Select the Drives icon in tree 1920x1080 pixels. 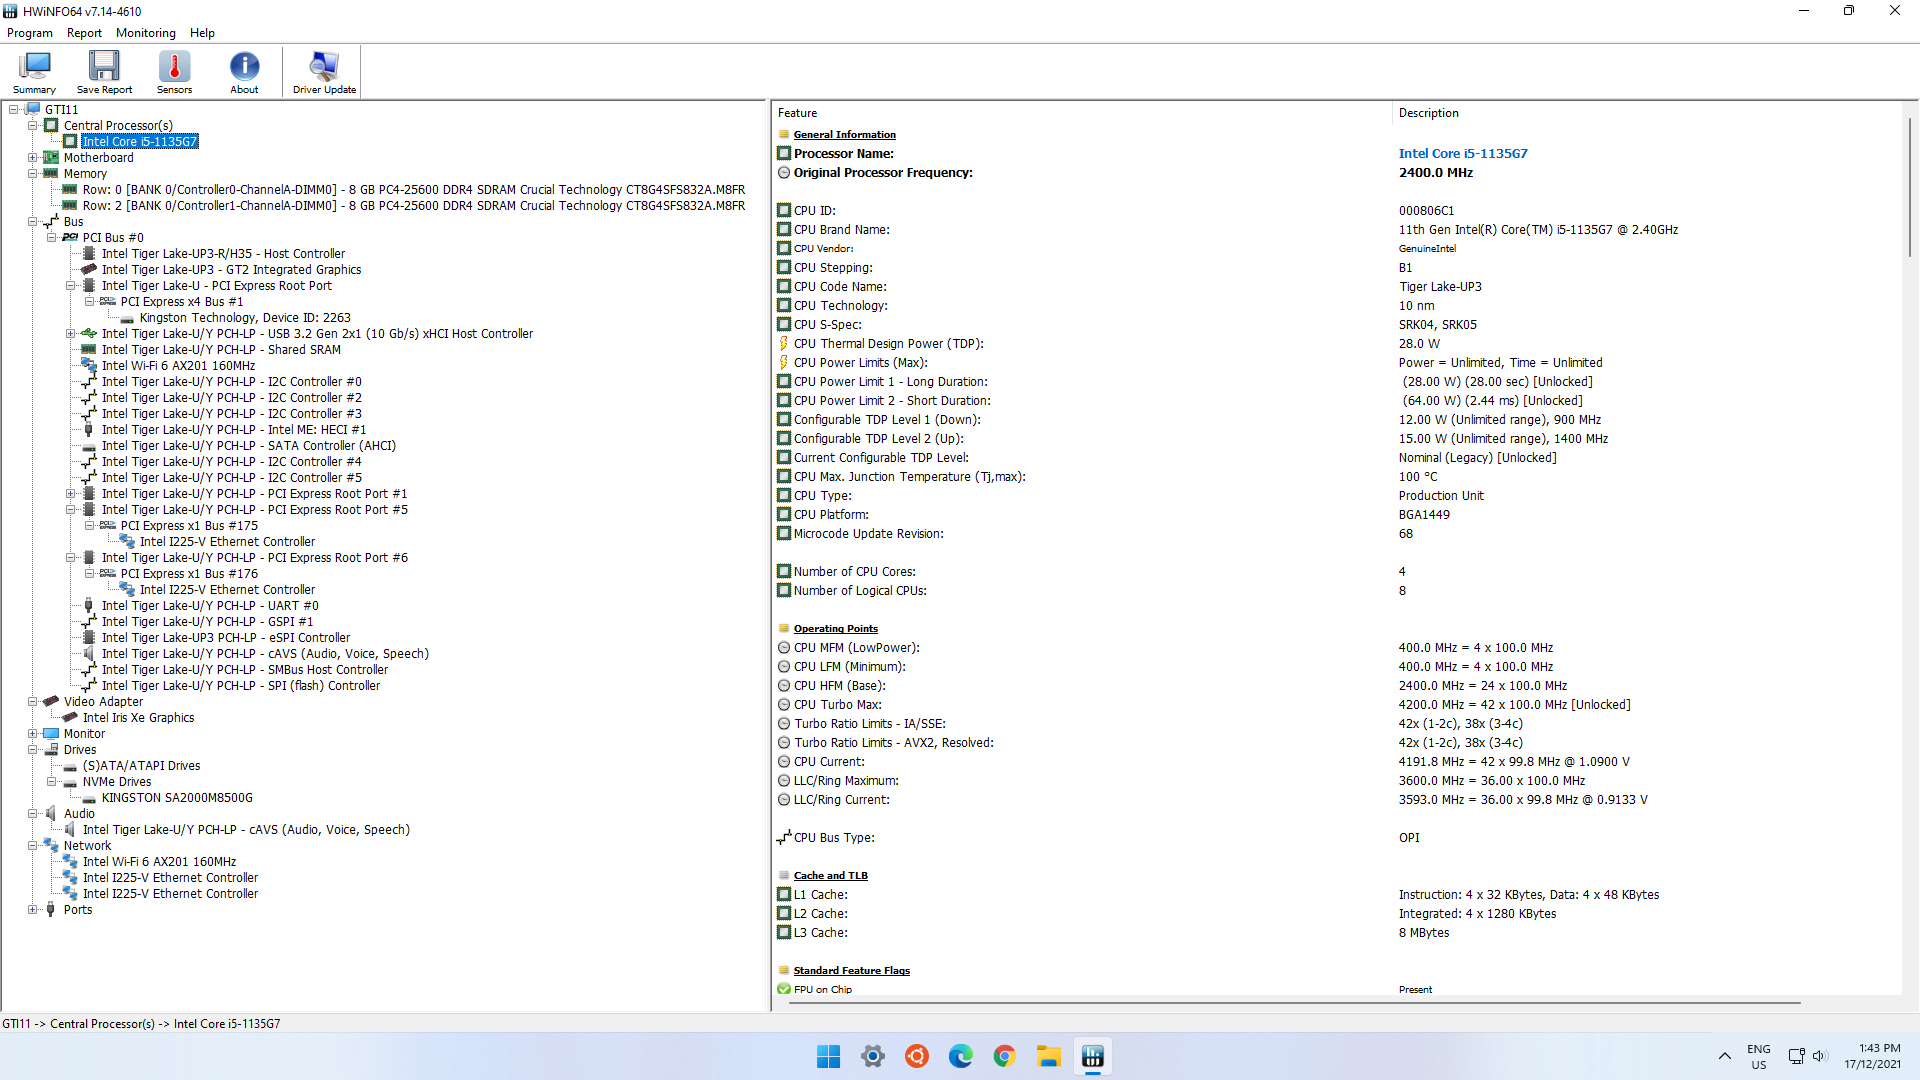click(x=51, y=749)
